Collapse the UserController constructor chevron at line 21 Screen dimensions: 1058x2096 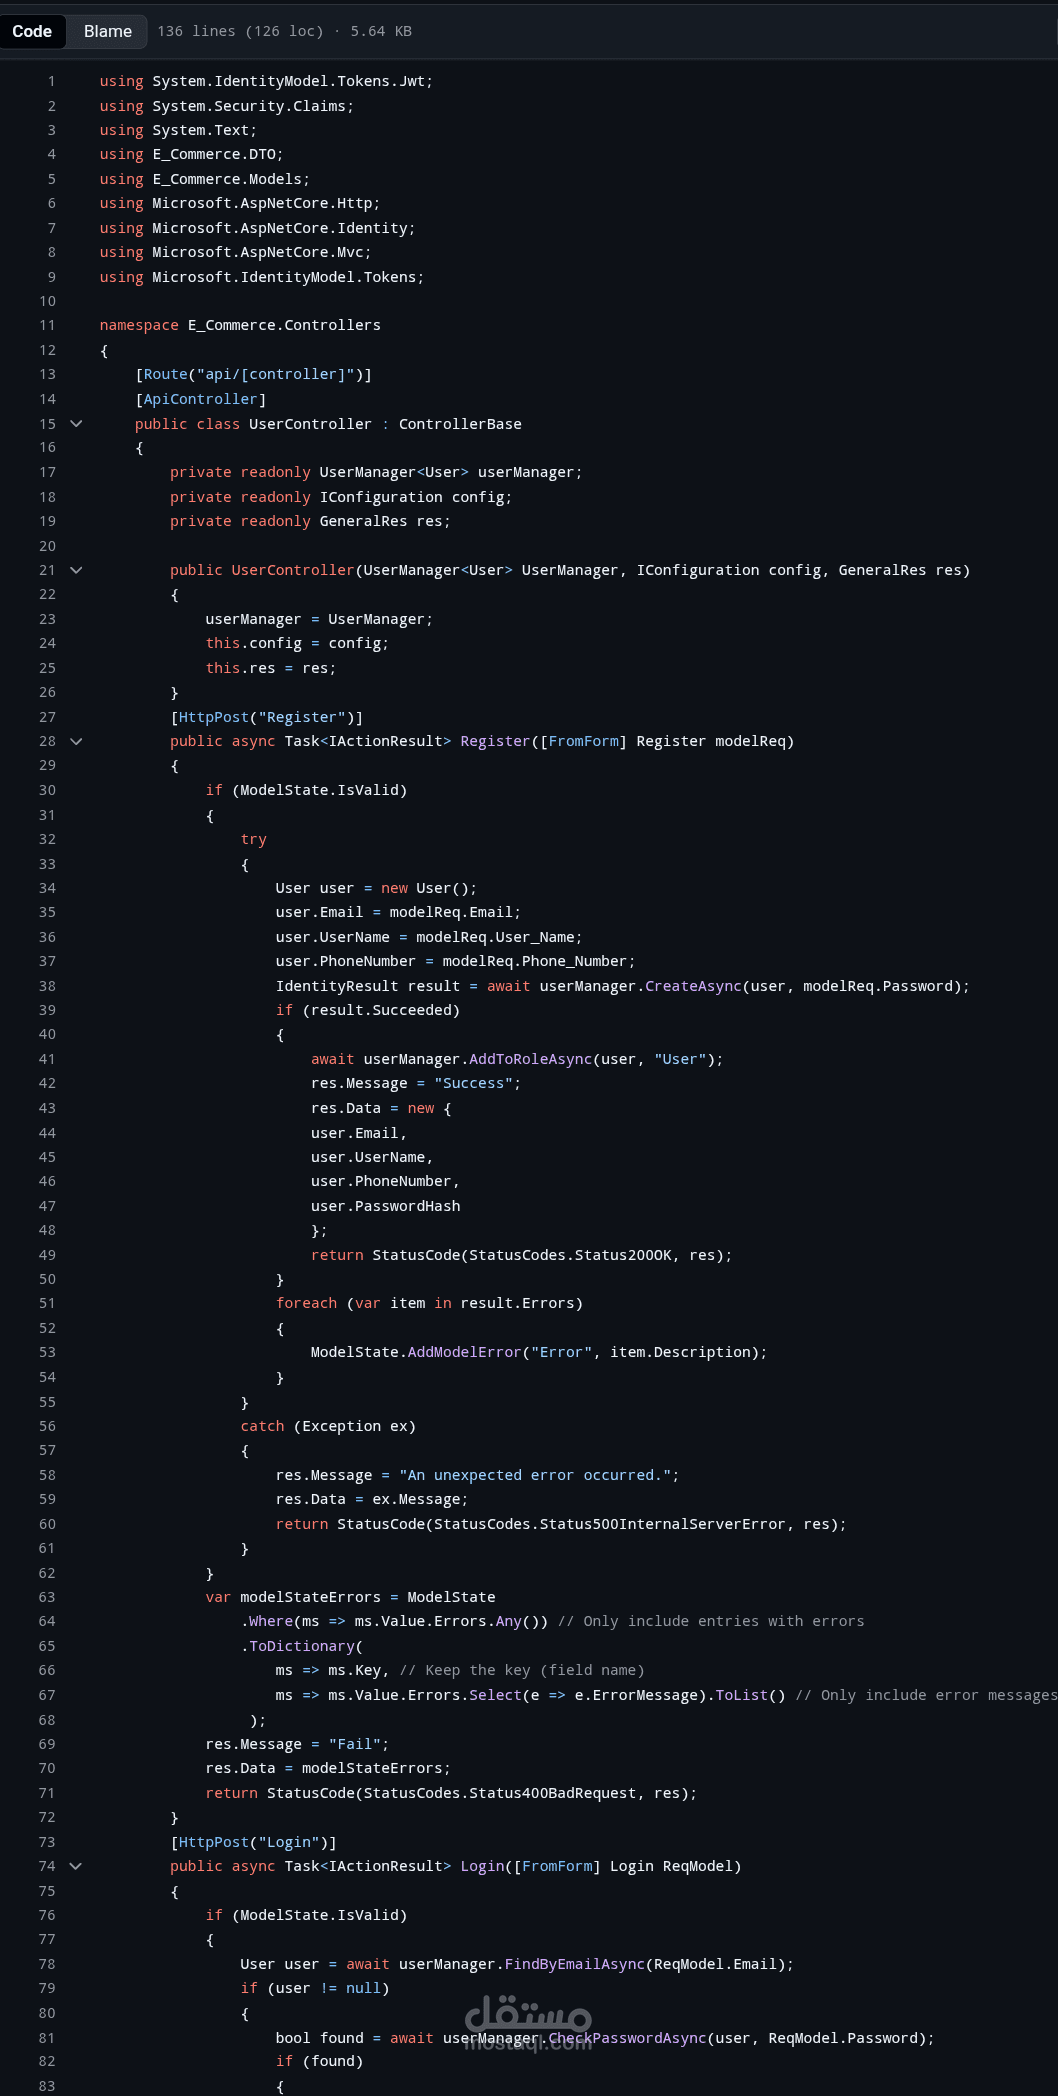pyautogui.click(x=76, y=570)
